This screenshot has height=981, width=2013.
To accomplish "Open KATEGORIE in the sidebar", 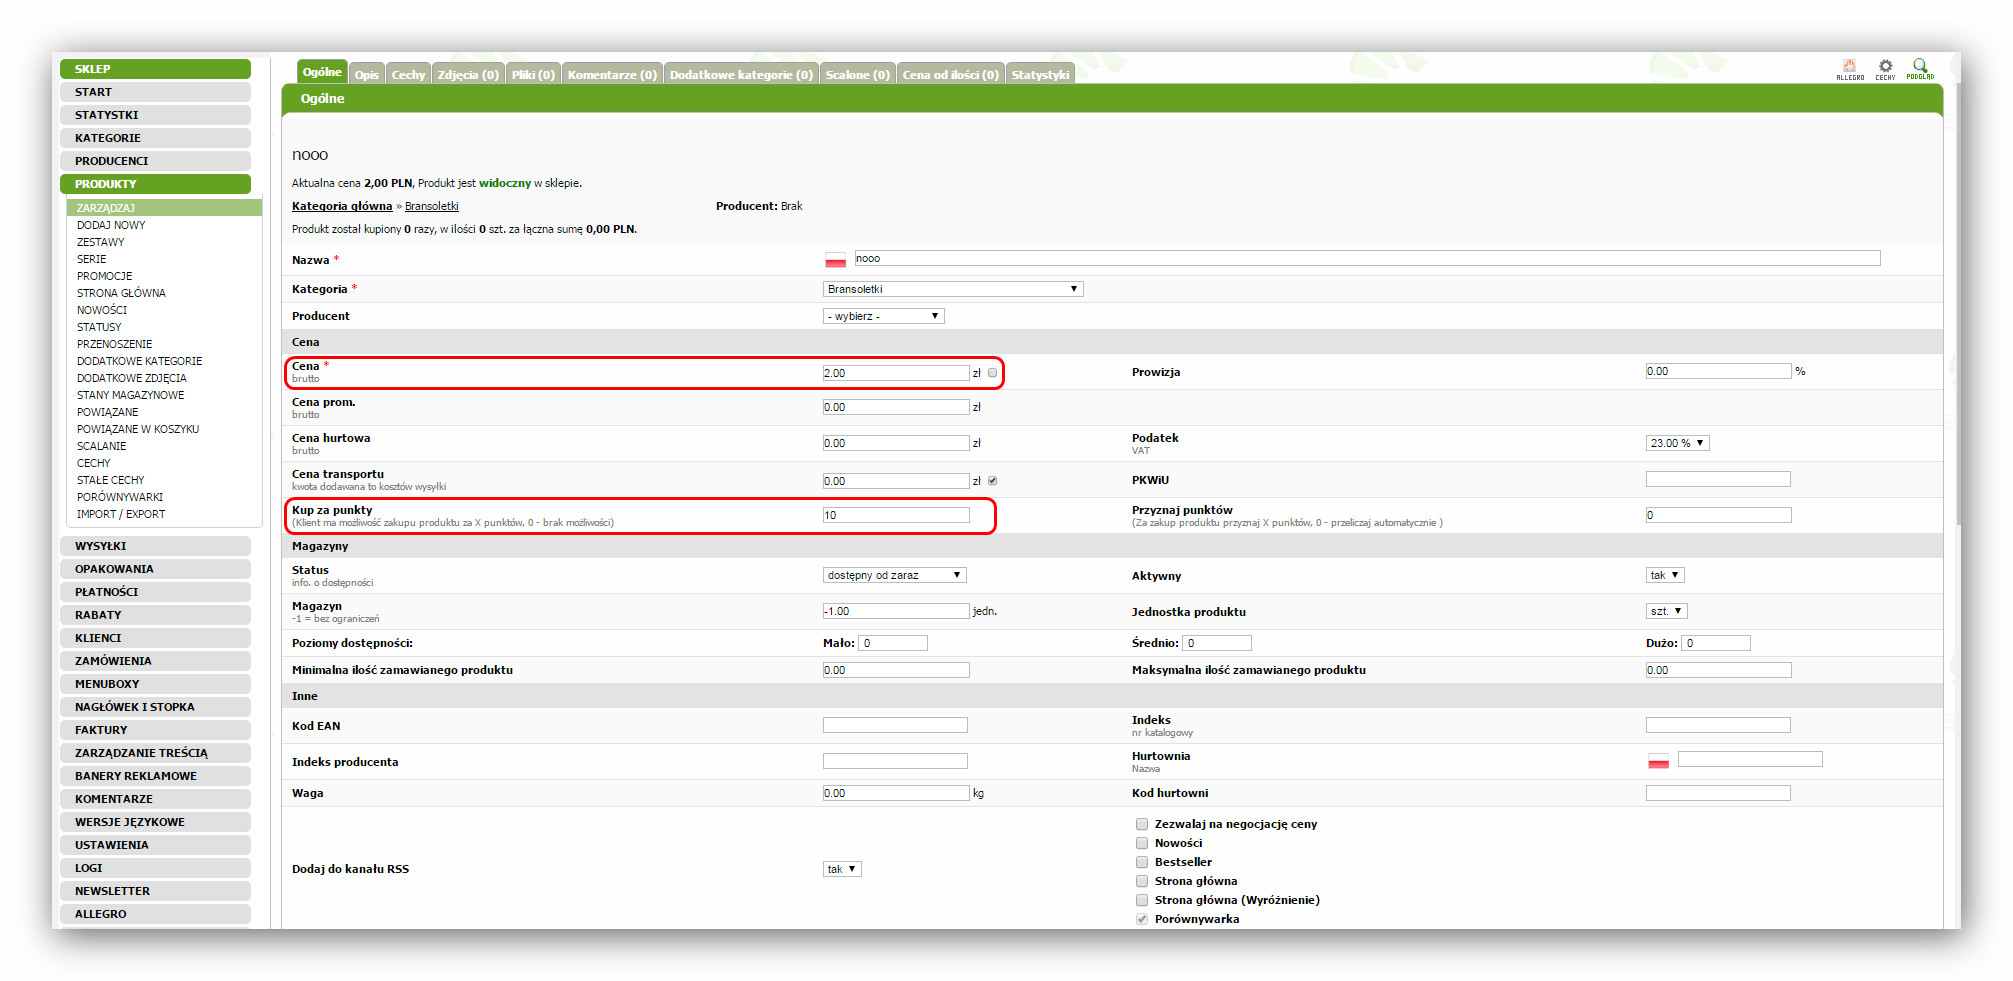I will 155,138.
